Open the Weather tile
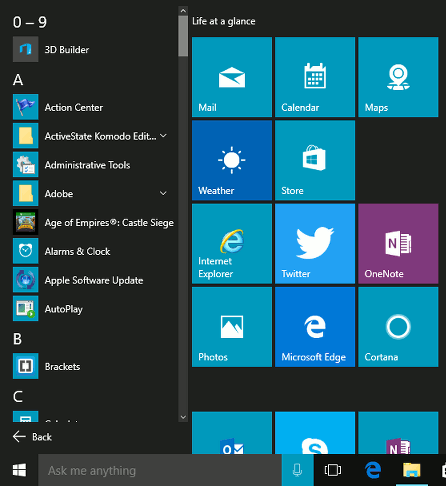446x486 pixels. pos(232,160)
